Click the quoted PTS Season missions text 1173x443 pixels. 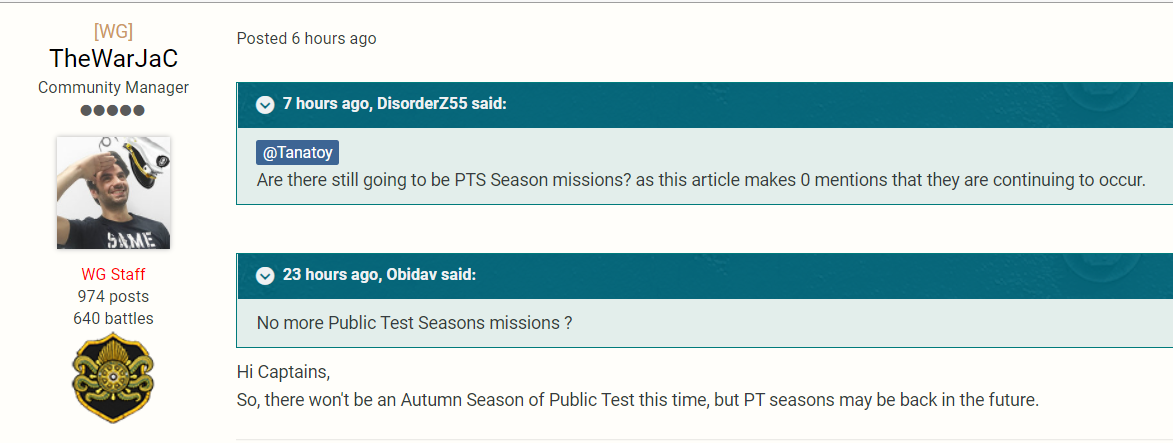click(701, 180)
